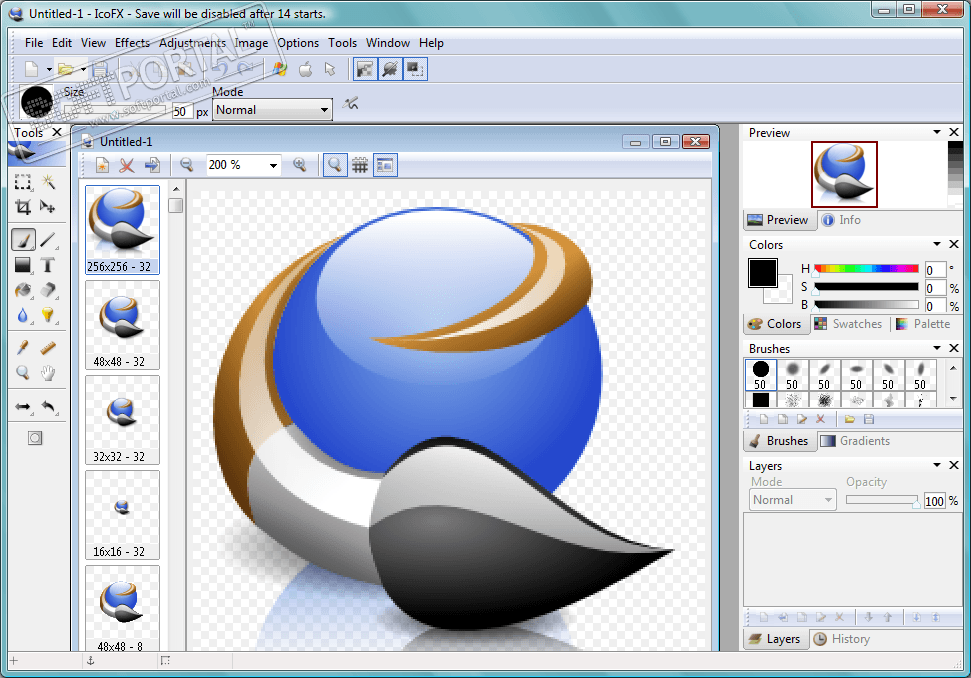Toggle the third highlighted panel view button
The image size is (971, 678).
[415, 69]
